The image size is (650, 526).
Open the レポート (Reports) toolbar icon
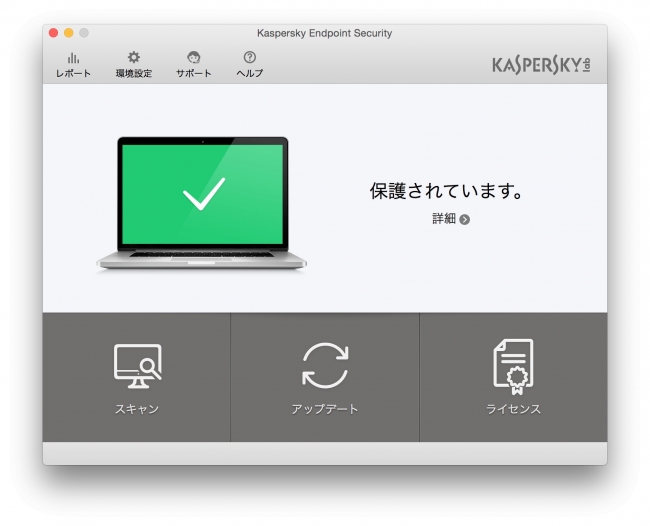tap(73, 58)
